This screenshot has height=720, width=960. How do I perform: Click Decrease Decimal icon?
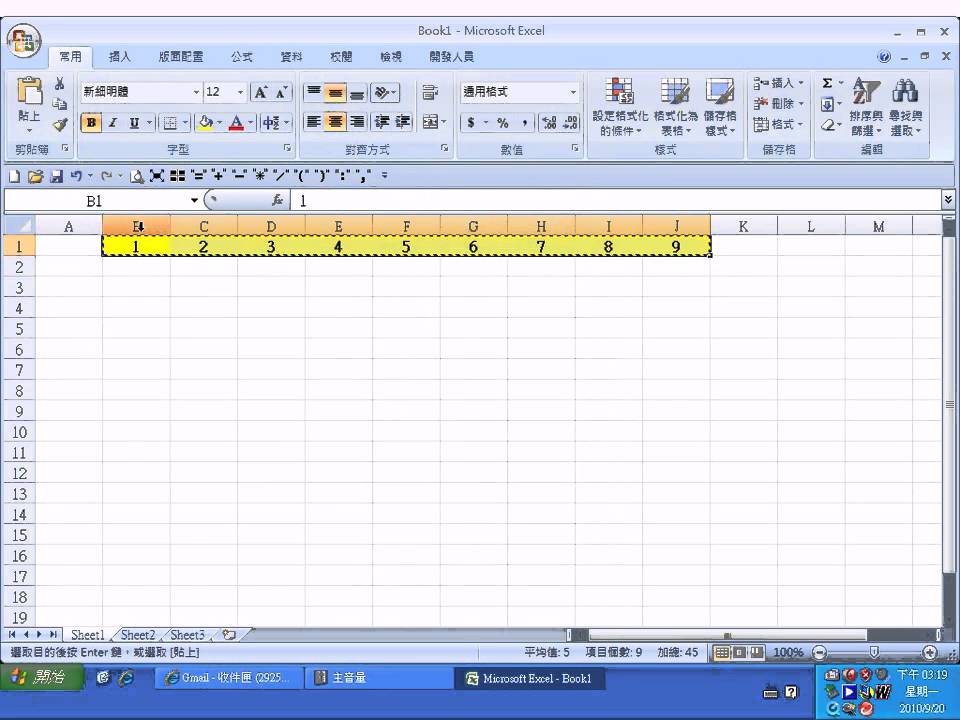coord(570,123)
